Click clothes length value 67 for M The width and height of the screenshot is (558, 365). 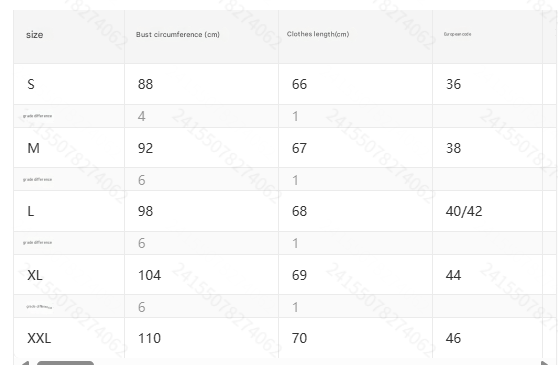299,148
